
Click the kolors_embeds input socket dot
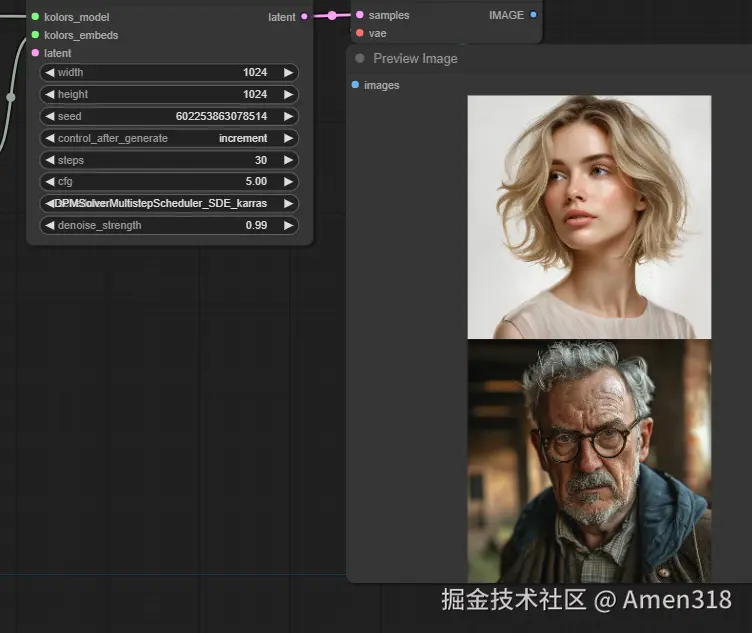click(x=35, y=35)
